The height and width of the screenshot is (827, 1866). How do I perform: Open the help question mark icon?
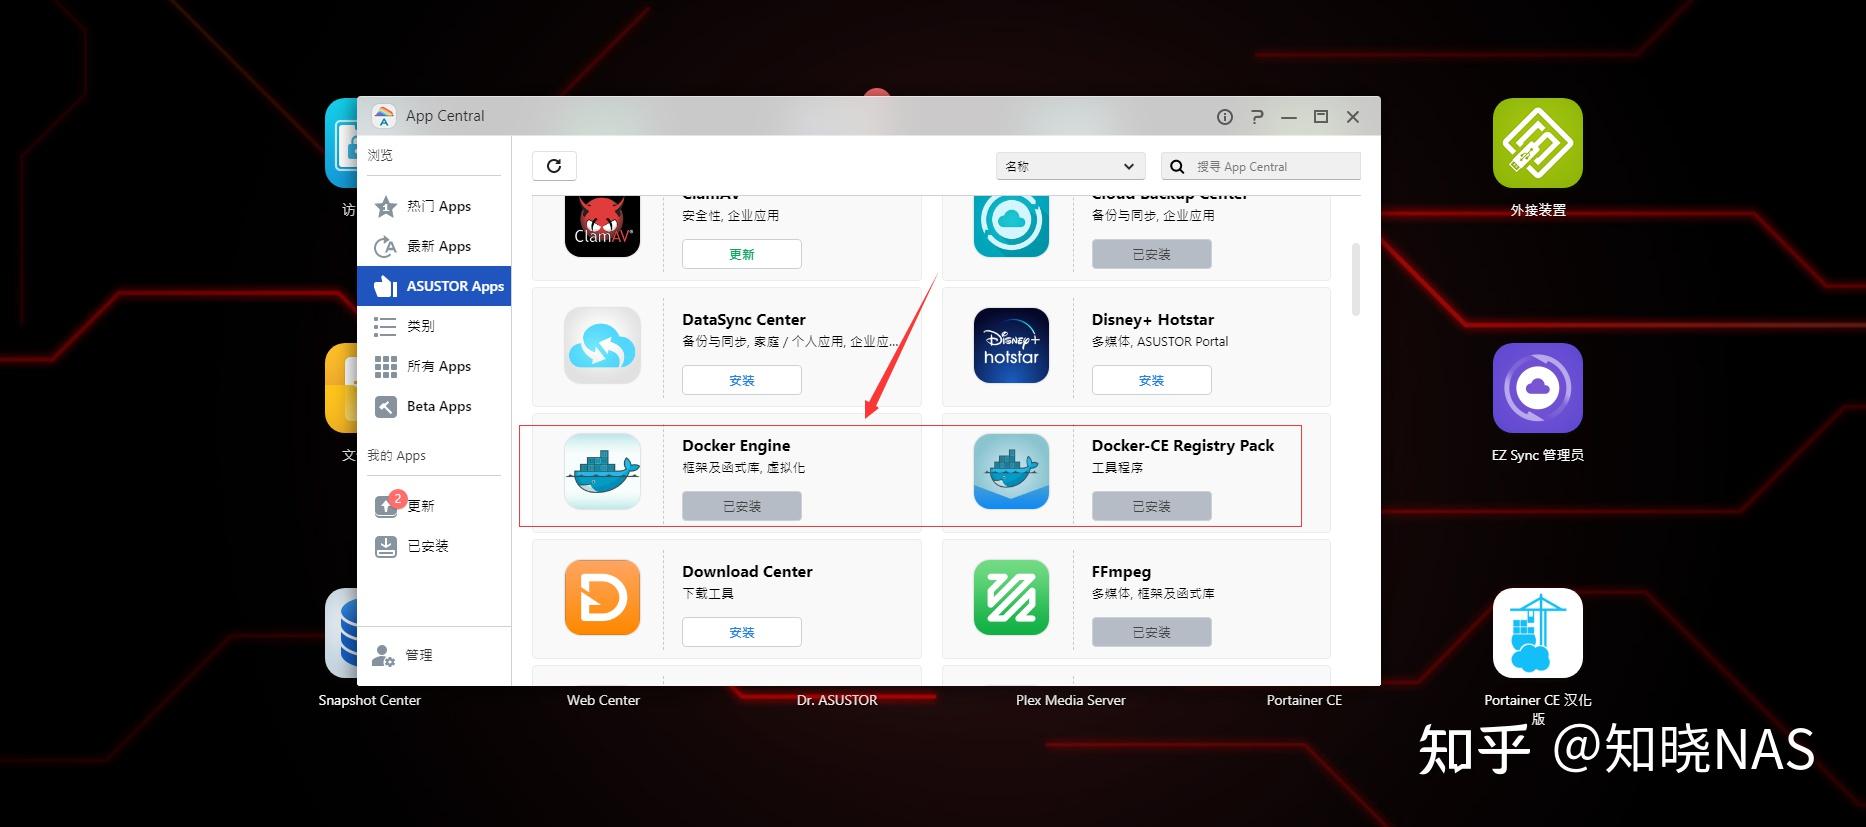[x=1257, y=117]
